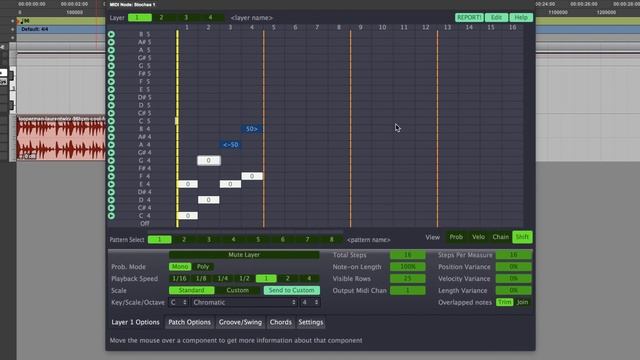Set playback speed to 1/4

(x=222, y=278)
